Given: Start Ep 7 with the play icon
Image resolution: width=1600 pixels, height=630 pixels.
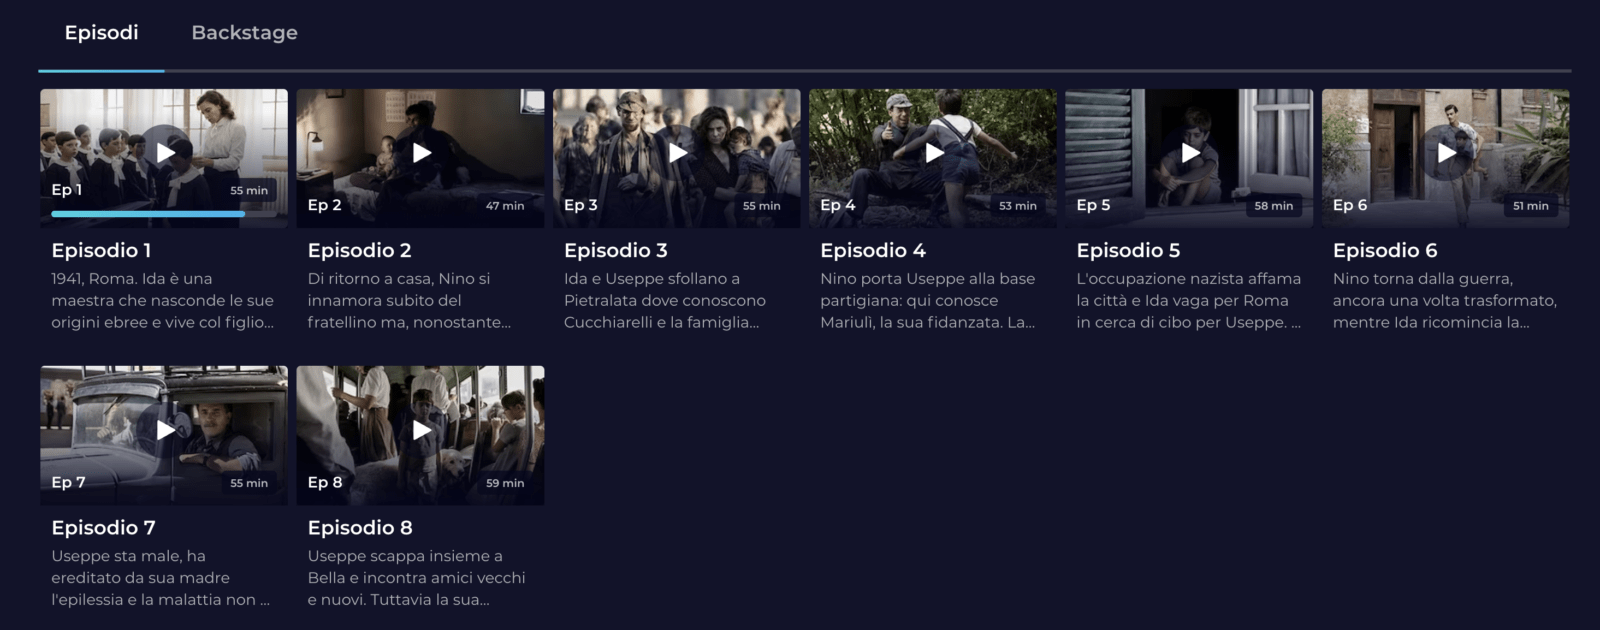Looking at the screenshot, I should (166, 430).
